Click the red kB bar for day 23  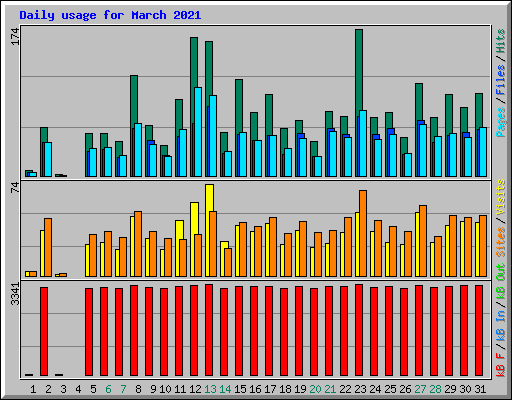(359, 330)
